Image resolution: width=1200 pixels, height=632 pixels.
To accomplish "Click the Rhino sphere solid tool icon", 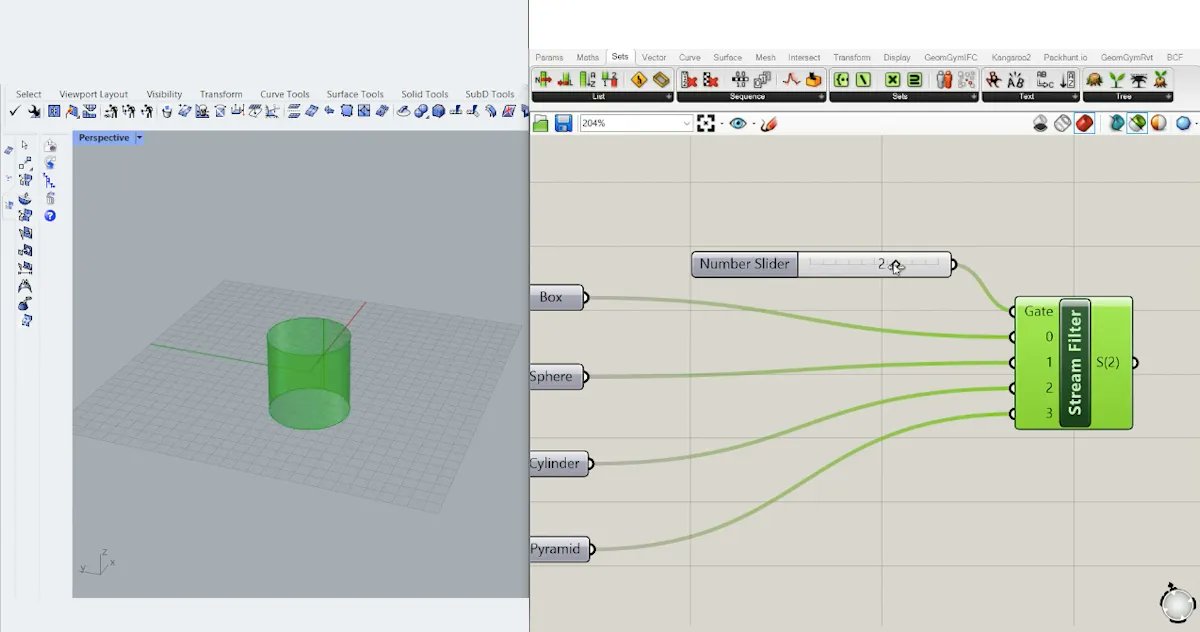I will [420, 111].
